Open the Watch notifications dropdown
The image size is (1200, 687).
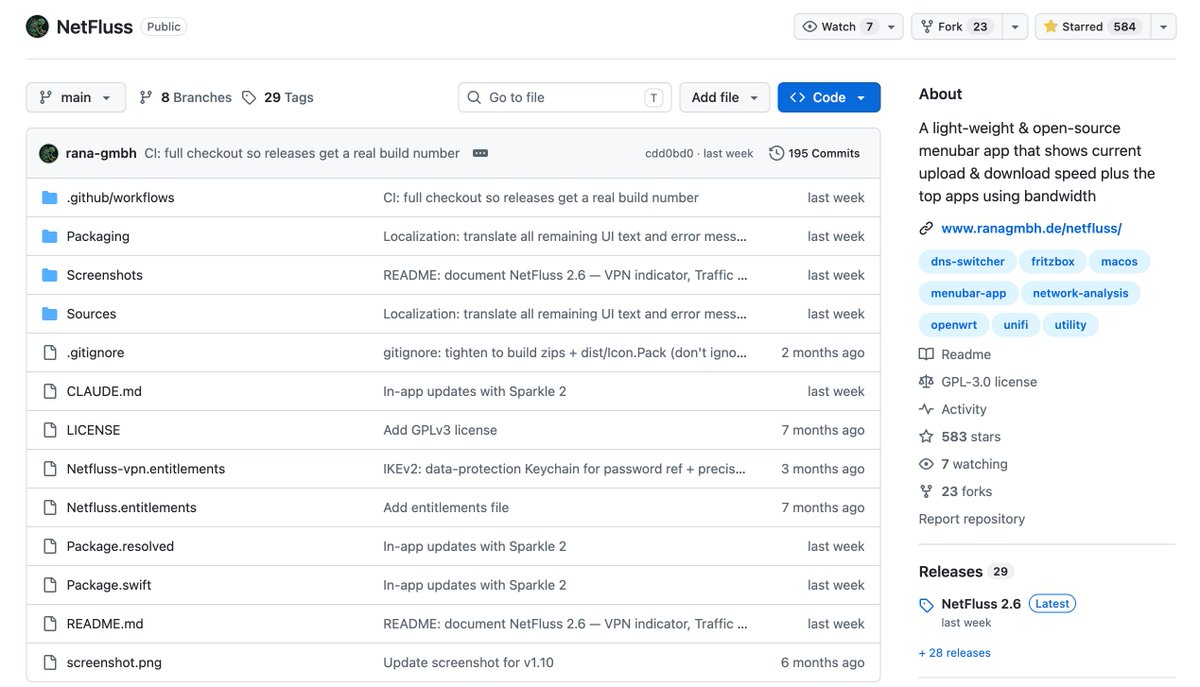tap(848, 27)
